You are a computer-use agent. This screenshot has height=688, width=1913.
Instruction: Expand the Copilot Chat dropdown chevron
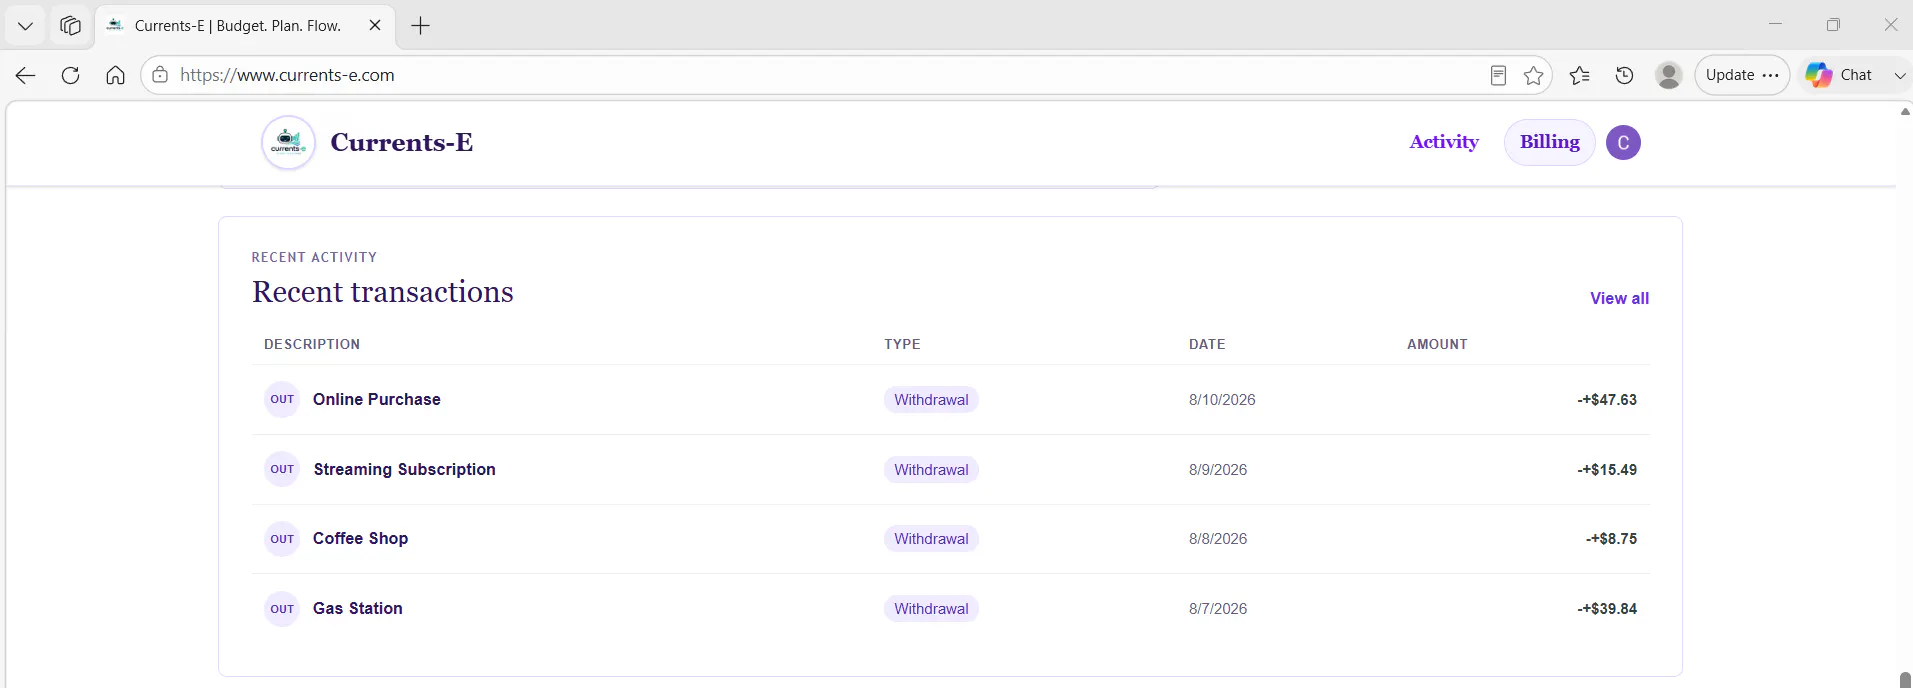pos(1899,75)
